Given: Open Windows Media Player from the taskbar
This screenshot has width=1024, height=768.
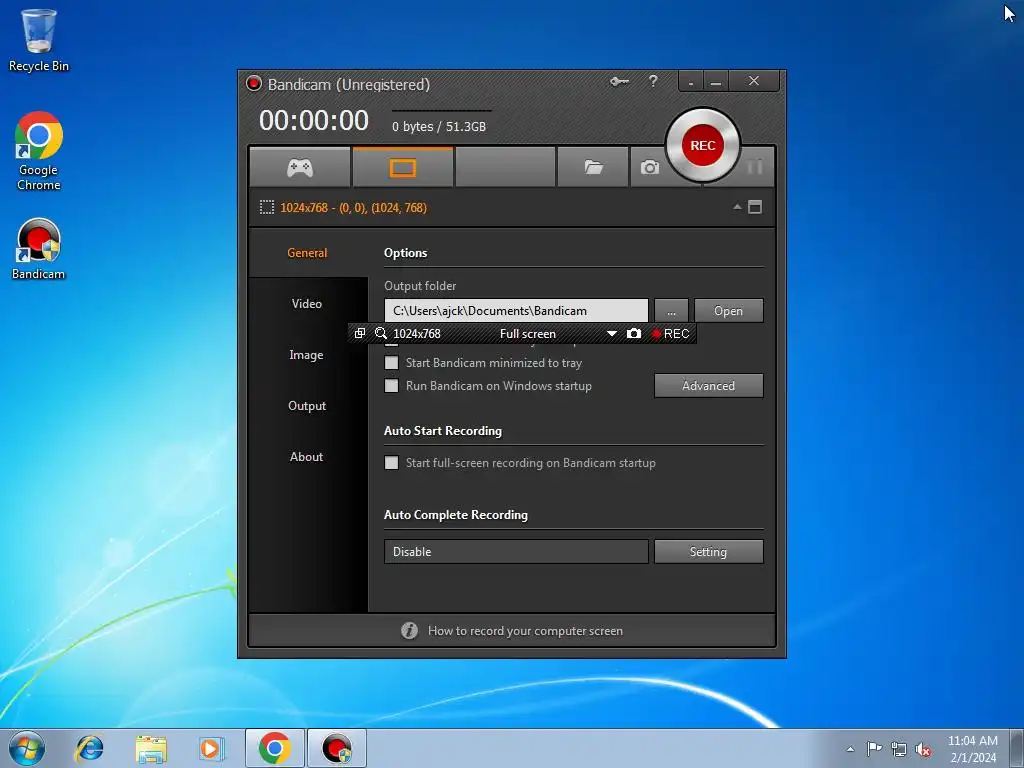Looking at the screenshot, I should (x=212, y=748).
